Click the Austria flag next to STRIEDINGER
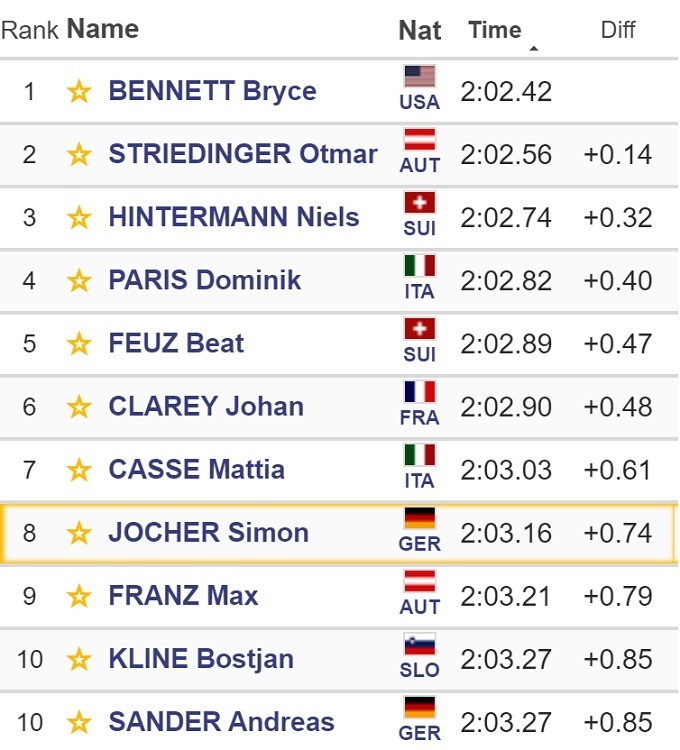 [419, 141]
